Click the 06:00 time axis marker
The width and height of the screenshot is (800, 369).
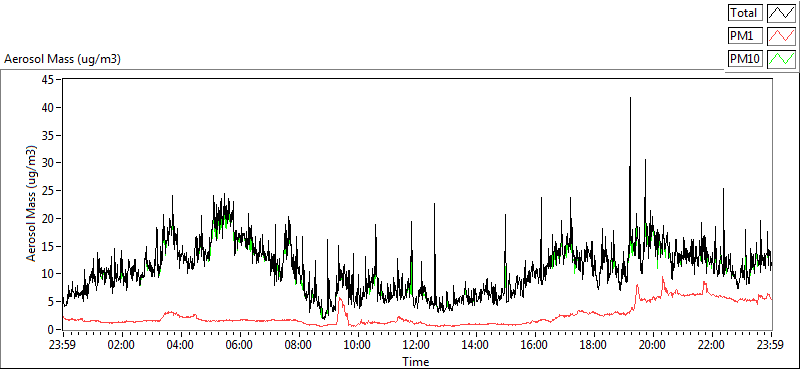click(239, 345)
